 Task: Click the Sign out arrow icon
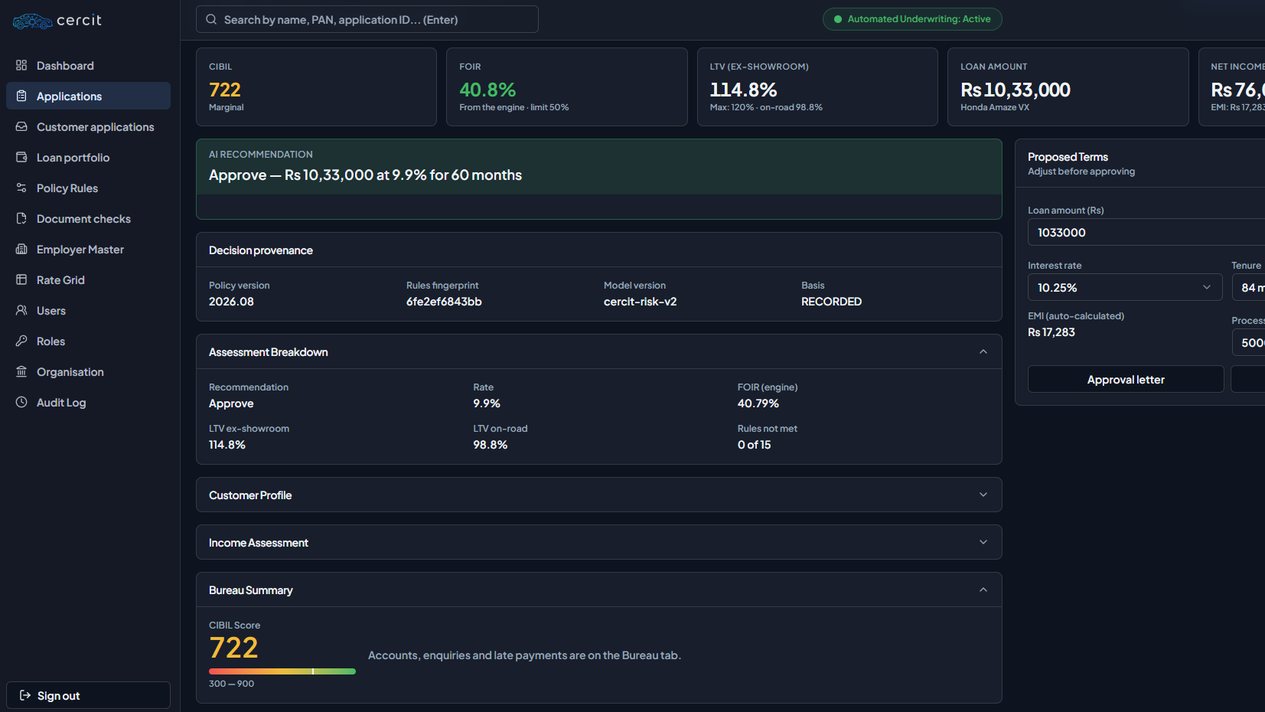pyautogui.click(x=25, y=695)
